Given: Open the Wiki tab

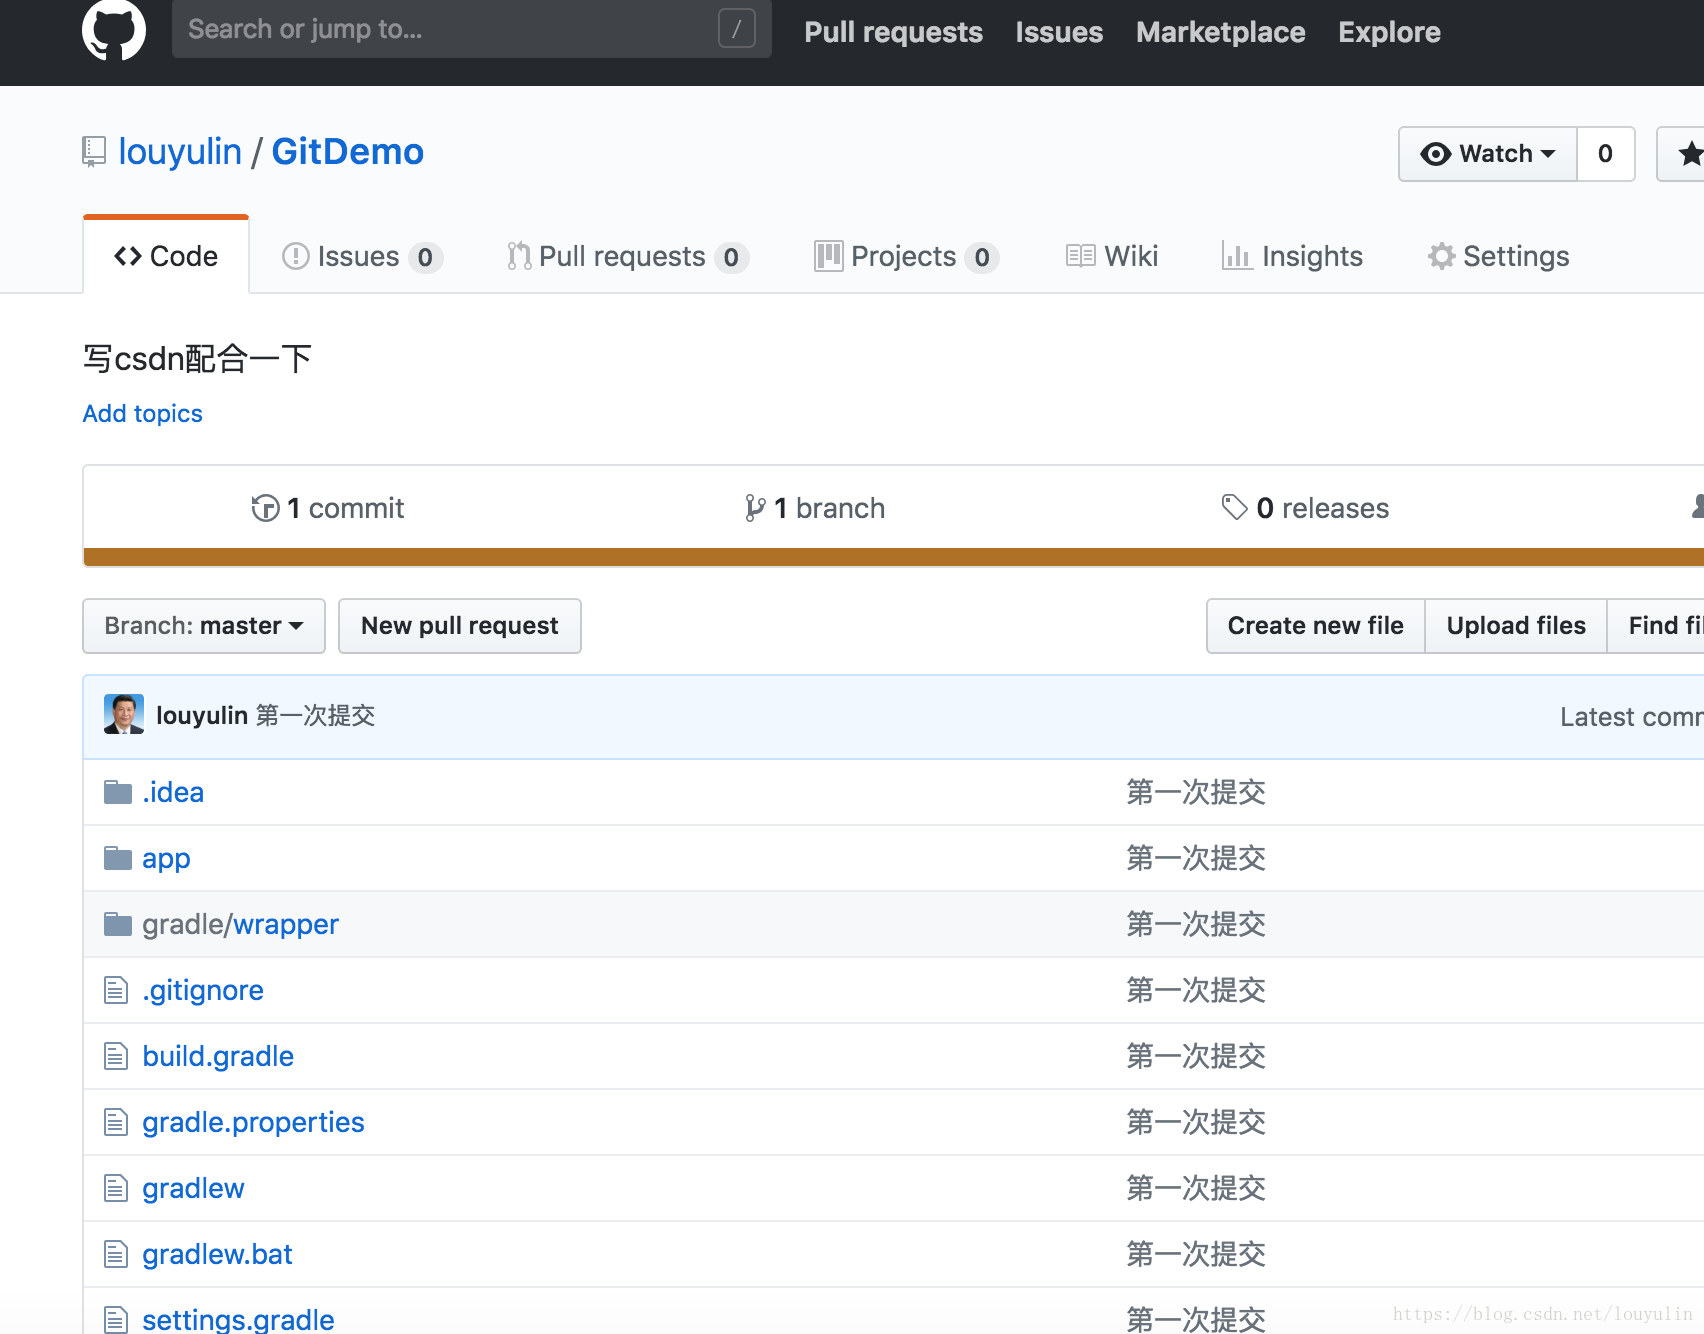Looking at the screenshot, I should pos(1112,257).
